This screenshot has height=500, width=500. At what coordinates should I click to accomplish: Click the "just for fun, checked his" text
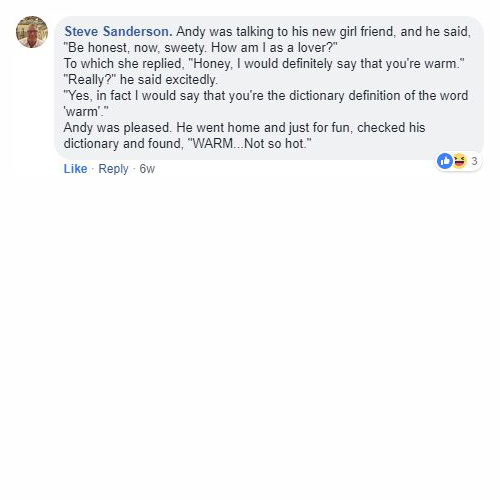pyautogui.click(x=357, y=128)
